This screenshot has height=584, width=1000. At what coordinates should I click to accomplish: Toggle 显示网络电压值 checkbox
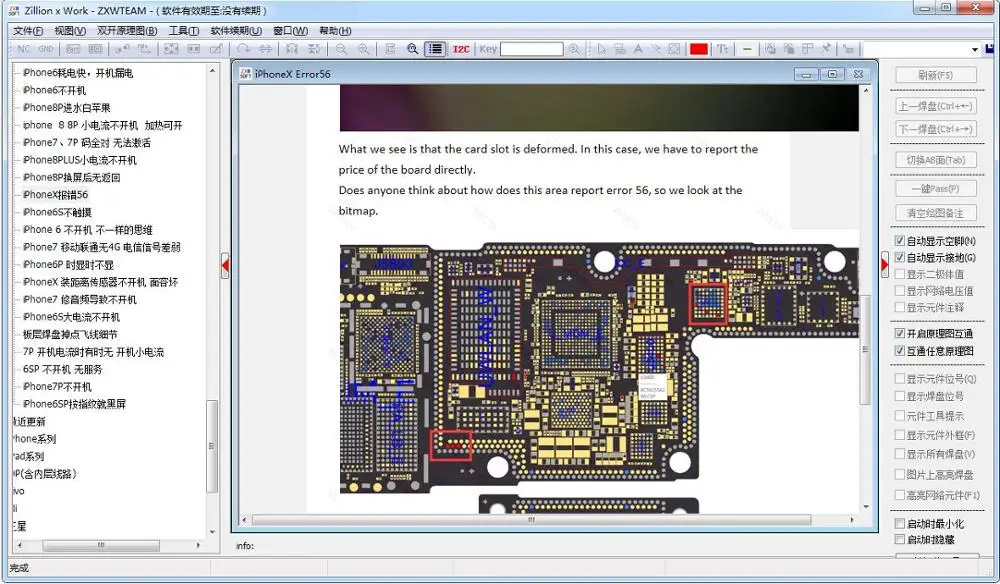click(900, 291)
